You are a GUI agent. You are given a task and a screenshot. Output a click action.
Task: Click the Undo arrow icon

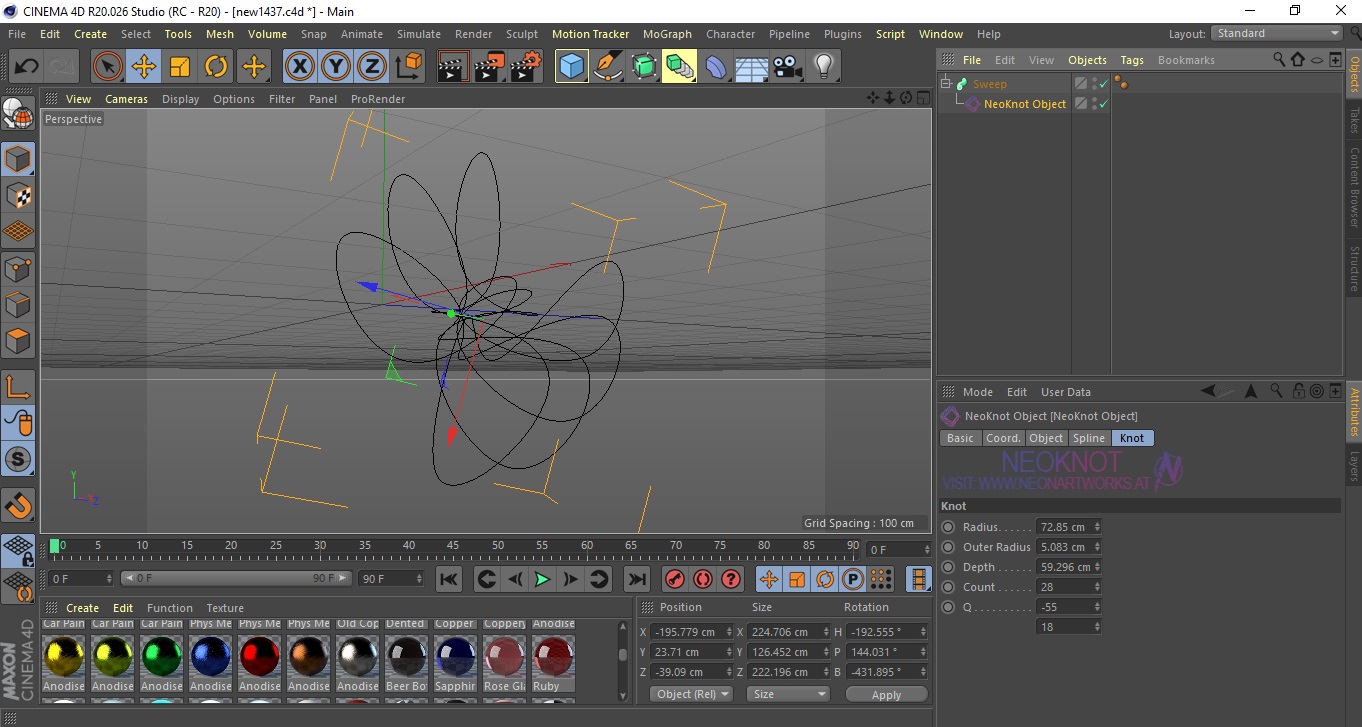(x=27, y=67)
